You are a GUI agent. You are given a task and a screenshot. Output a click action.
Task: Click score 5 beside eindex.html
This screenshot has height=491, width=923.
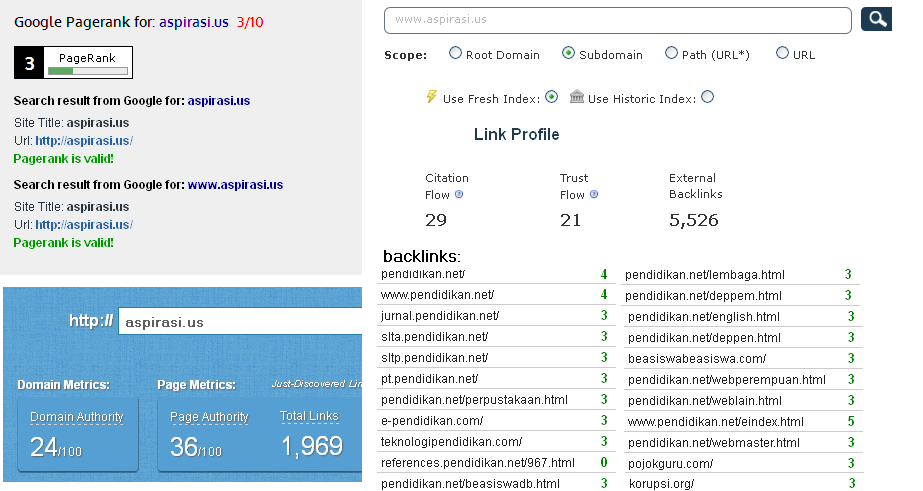[851, 422]
